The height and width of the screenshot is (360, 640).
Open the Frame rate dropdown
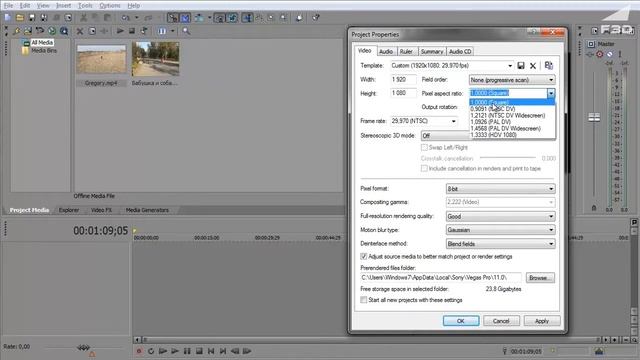(x=453, y=121)
